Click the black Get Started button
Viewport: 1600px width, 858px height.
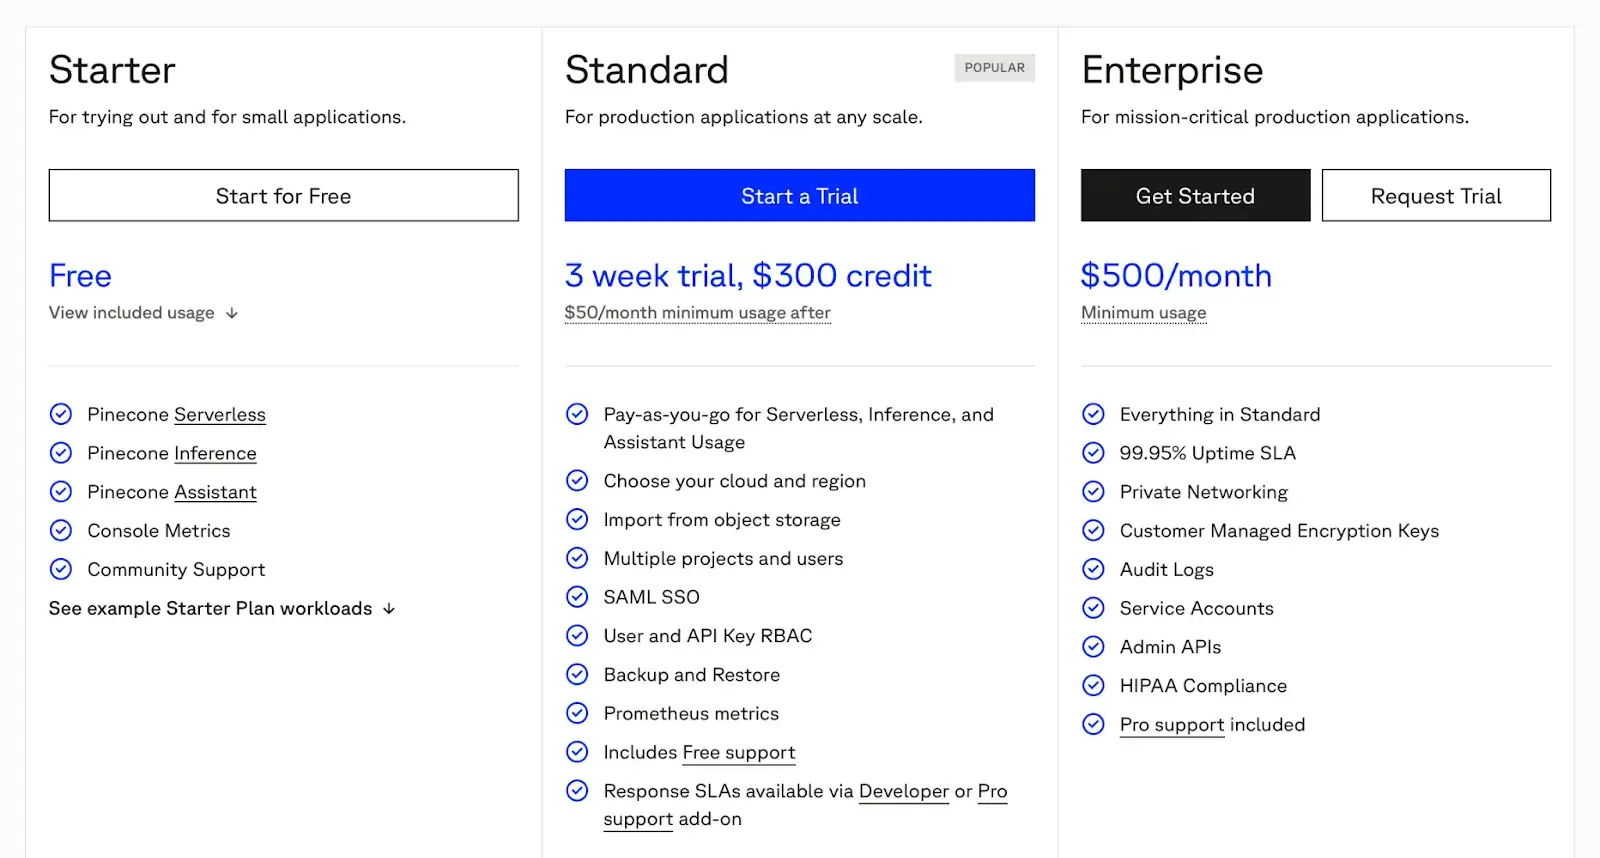[x=1195, y=195]
